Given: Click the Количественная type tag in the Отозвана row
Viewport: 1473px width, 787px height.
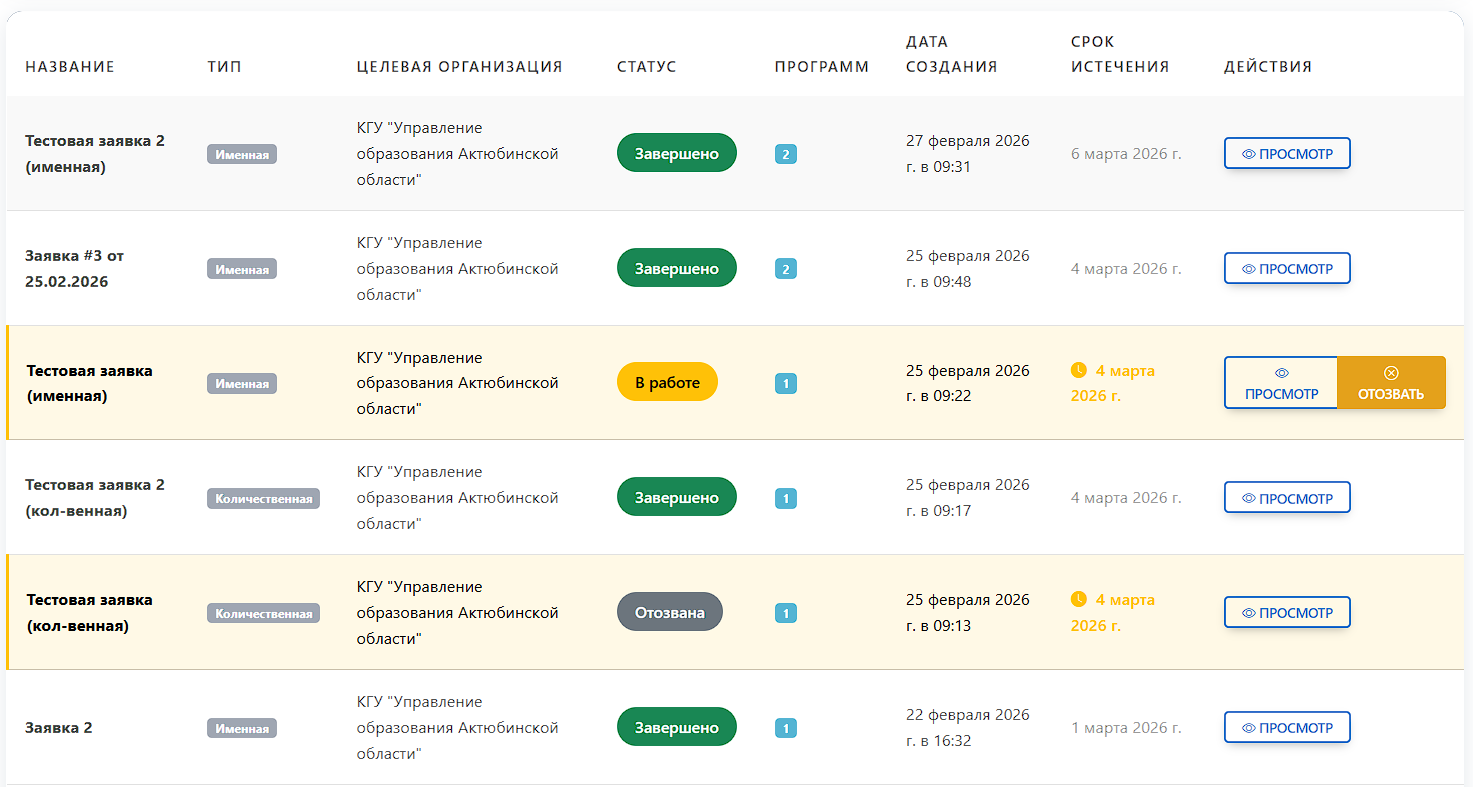Looking at the screenshot, I should [x=263, y=613].
